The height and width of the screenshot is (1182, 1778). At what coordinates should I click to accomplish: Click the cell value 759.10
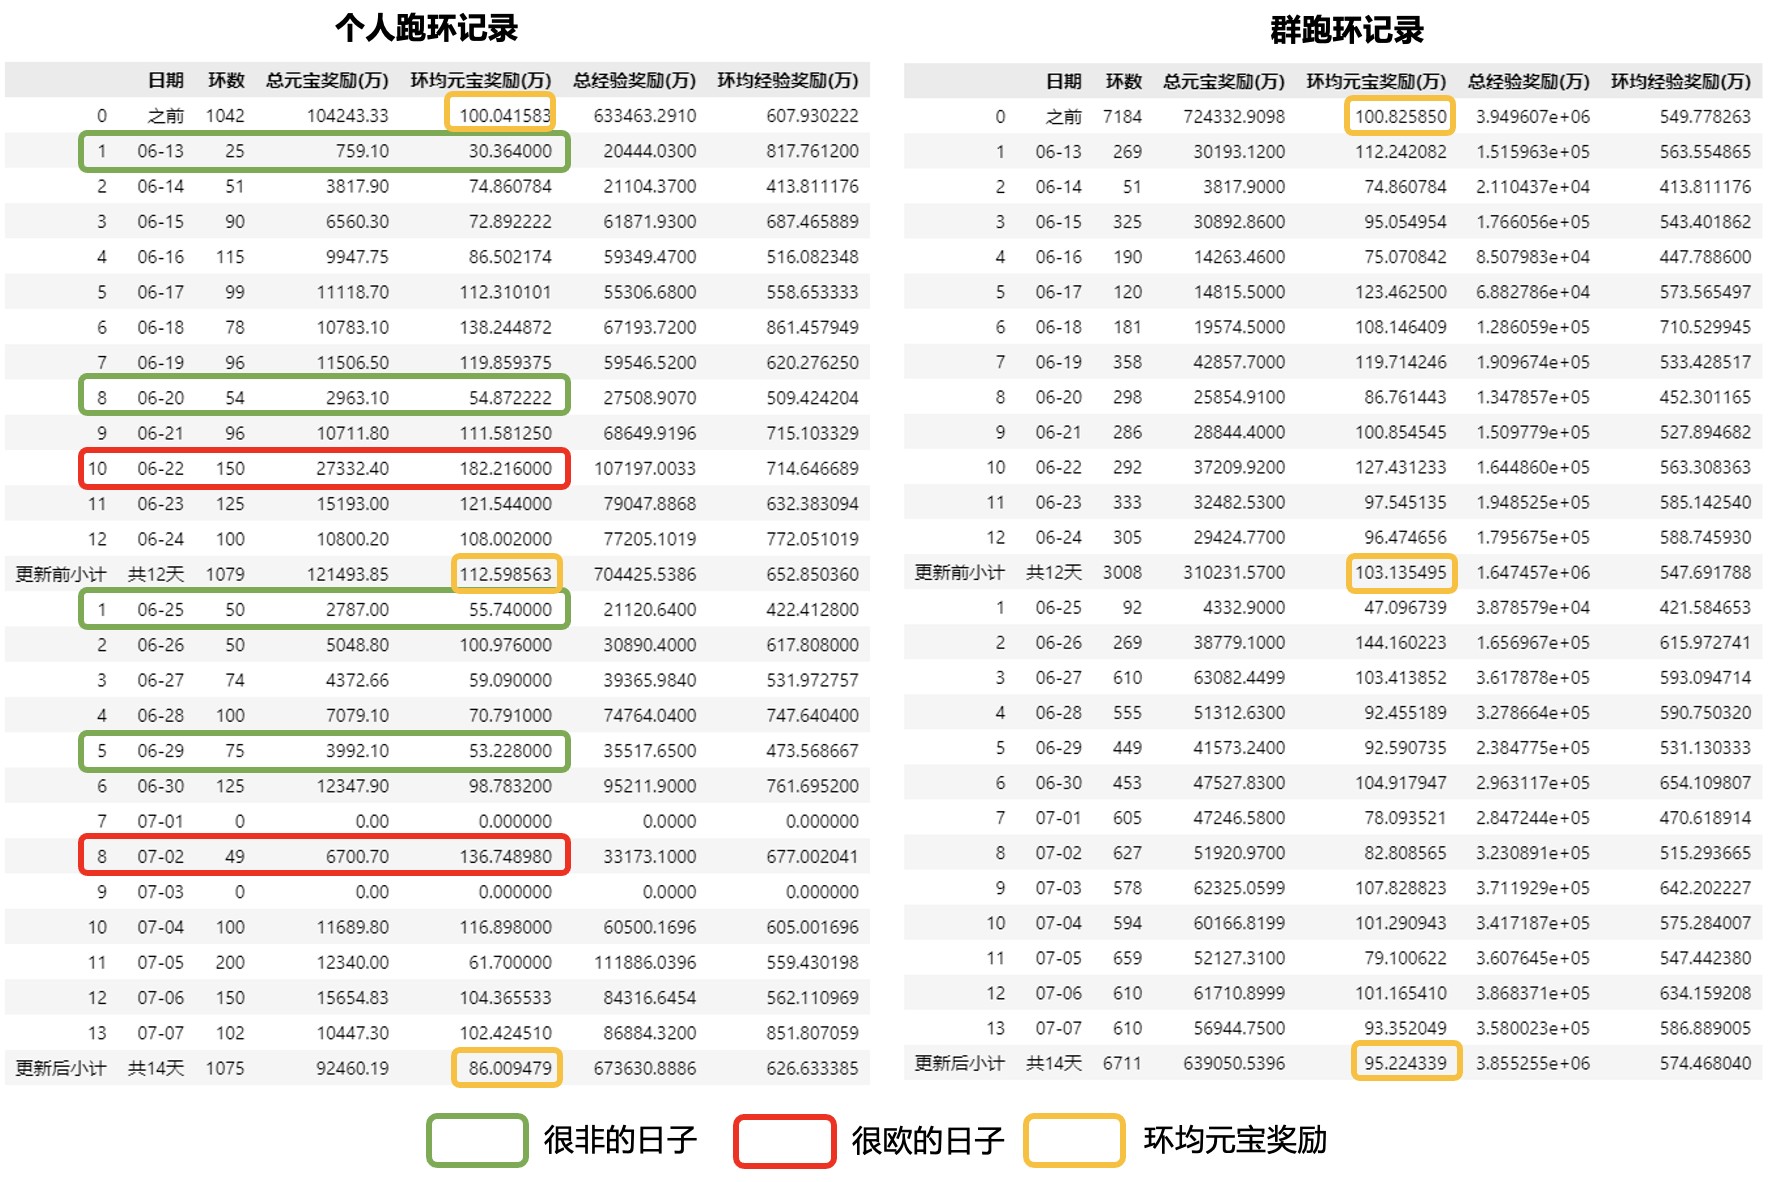[x=362, y=151]
